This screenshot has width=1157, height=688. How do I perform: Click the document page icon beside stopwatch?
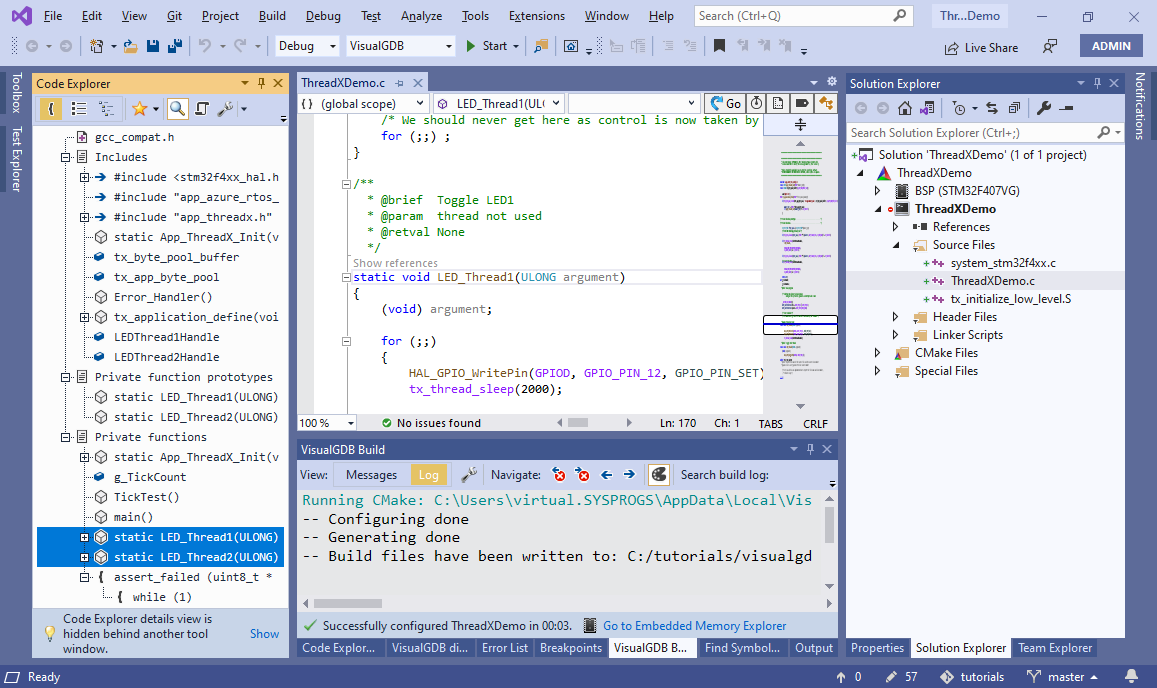[x=778, y=103]
